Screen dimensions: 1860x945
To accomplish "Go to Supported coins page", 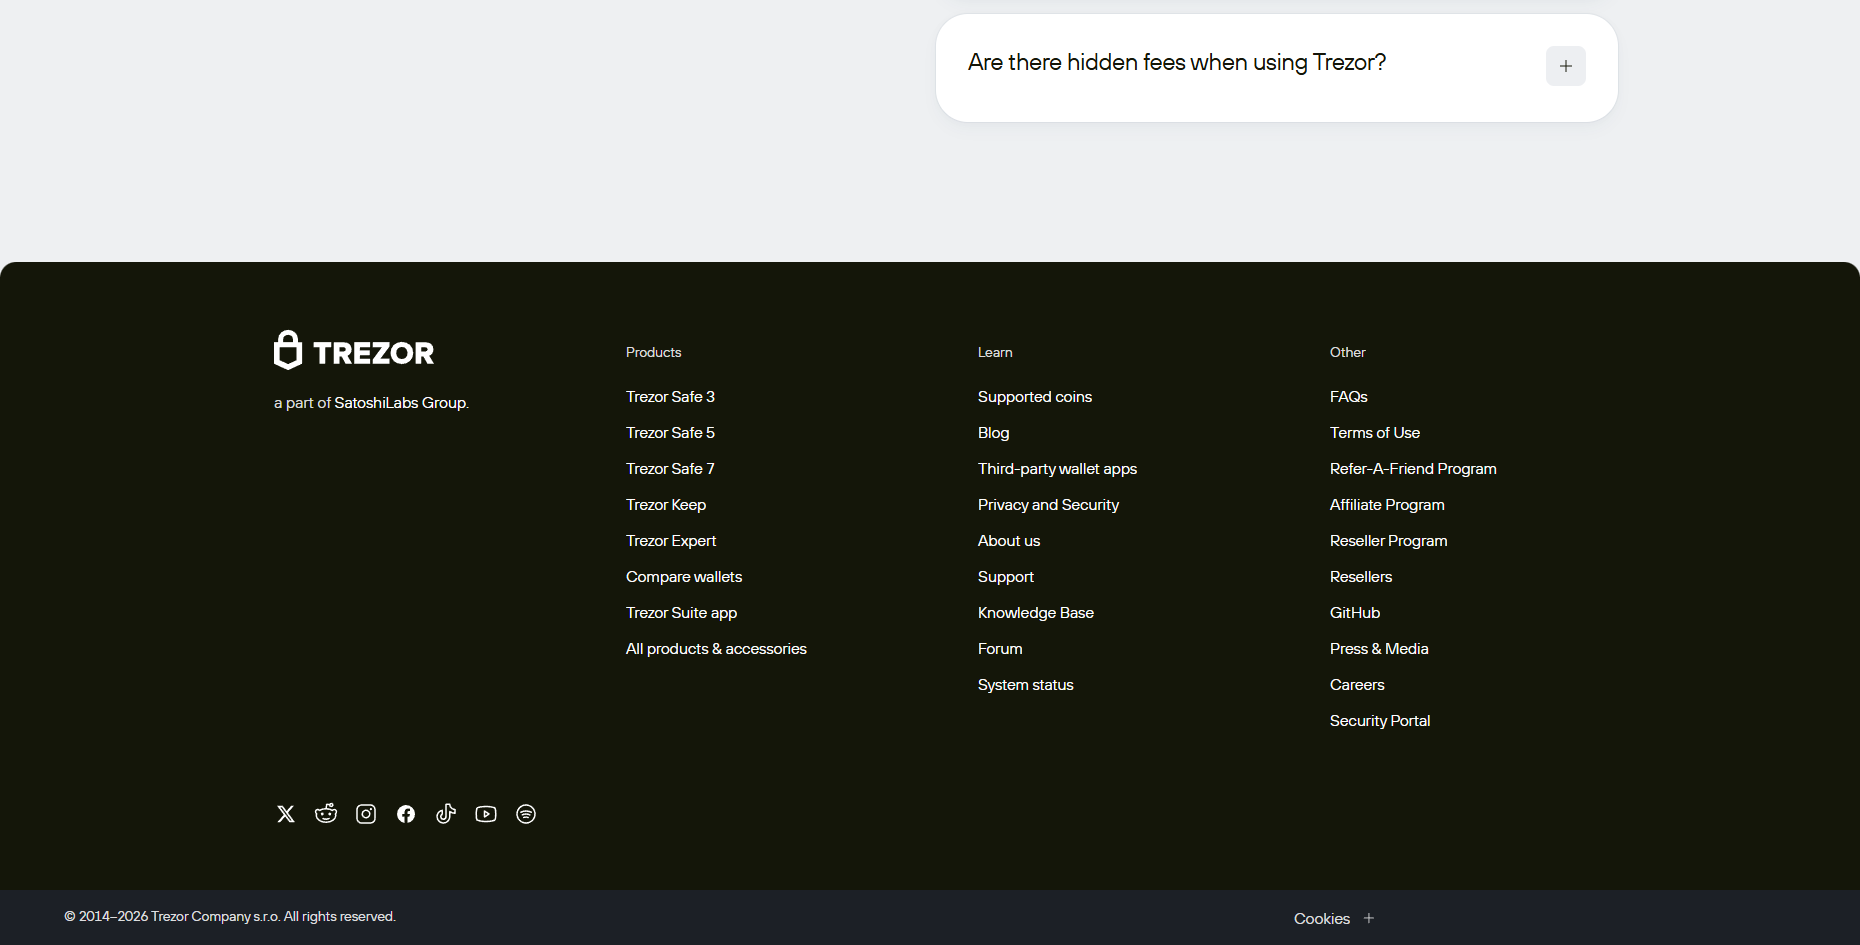I will (x=1034, y=397).
